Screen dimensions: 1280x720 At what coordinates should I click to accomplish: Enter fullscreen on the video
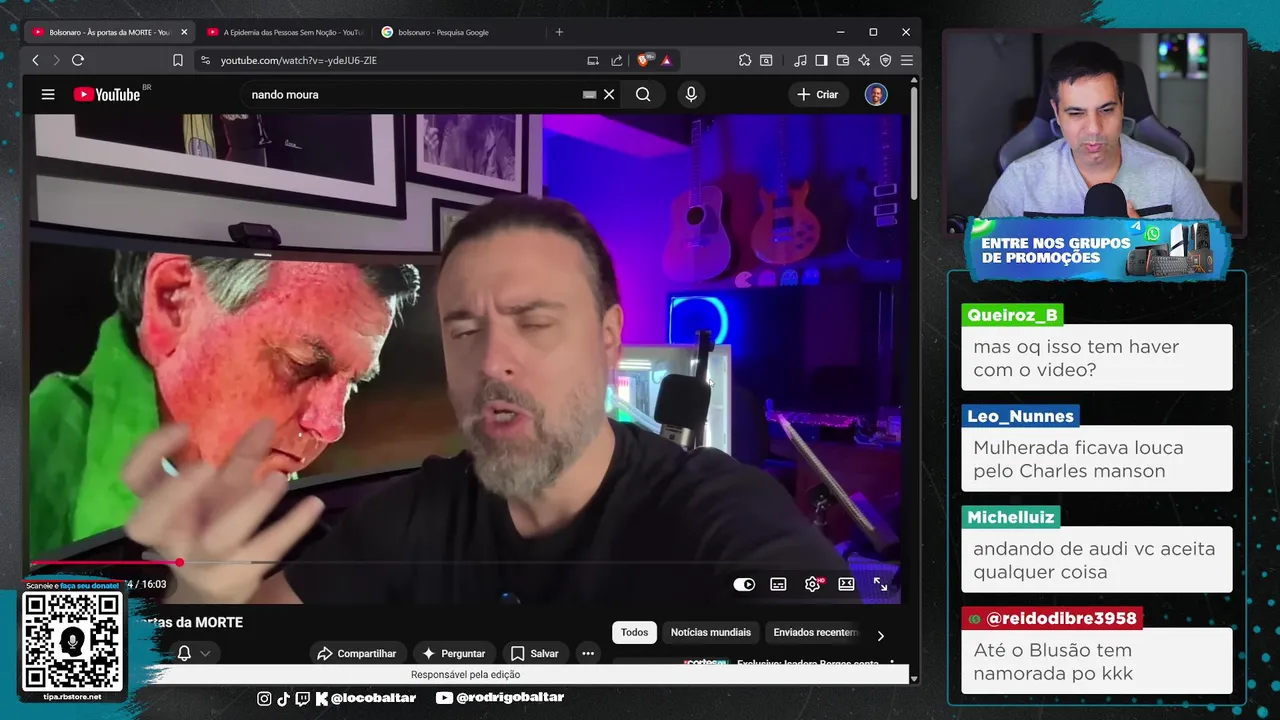[x=880, y=584]
